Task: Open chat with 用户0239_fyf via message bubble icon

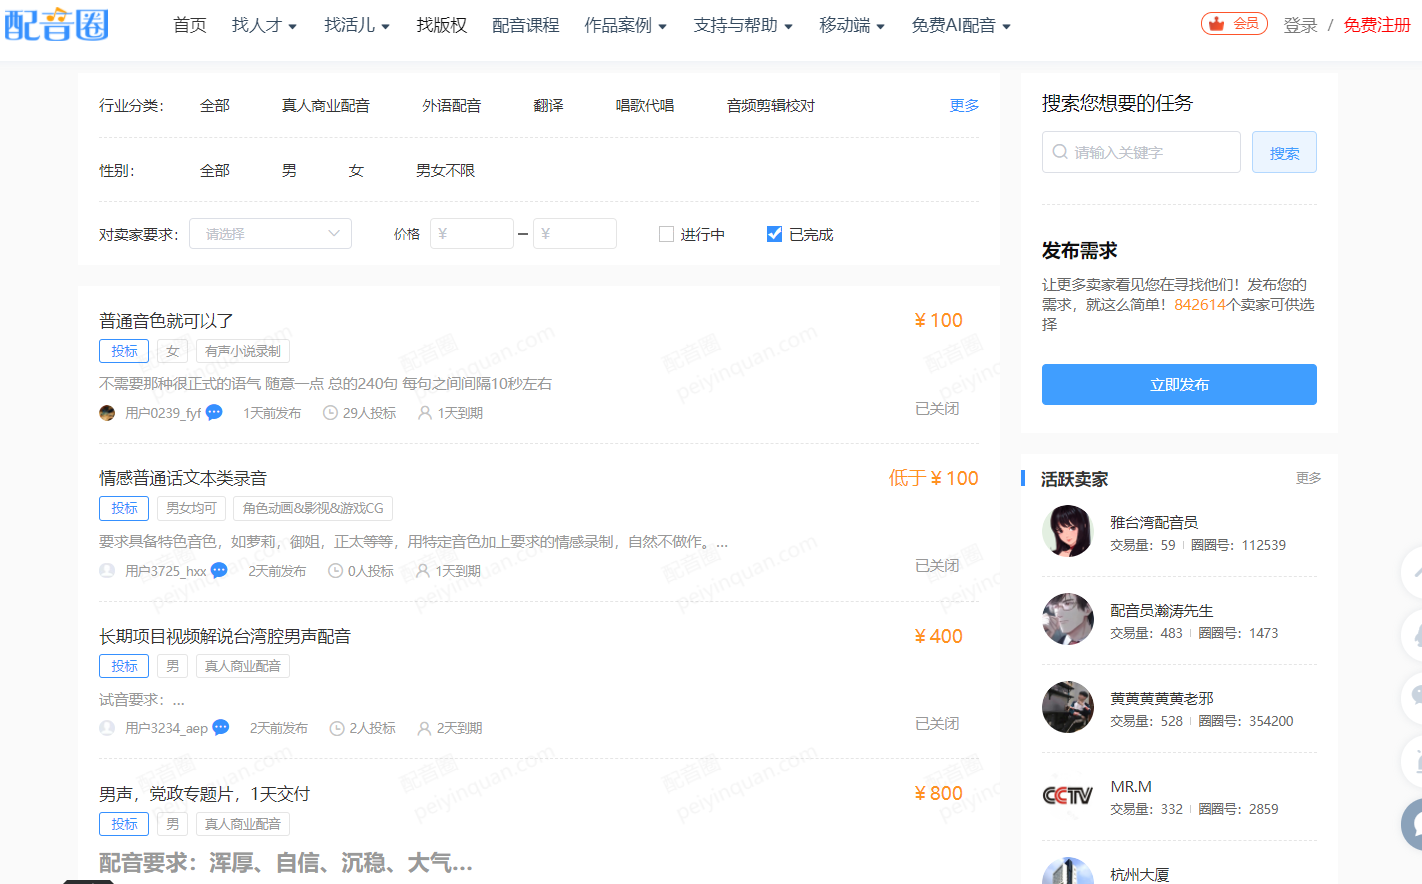Action: click(213, 412)
